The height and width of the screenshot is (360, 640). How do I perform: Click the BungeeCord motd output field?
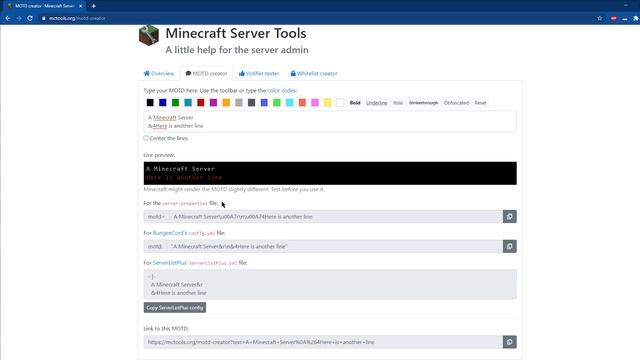tap(335, 247)
